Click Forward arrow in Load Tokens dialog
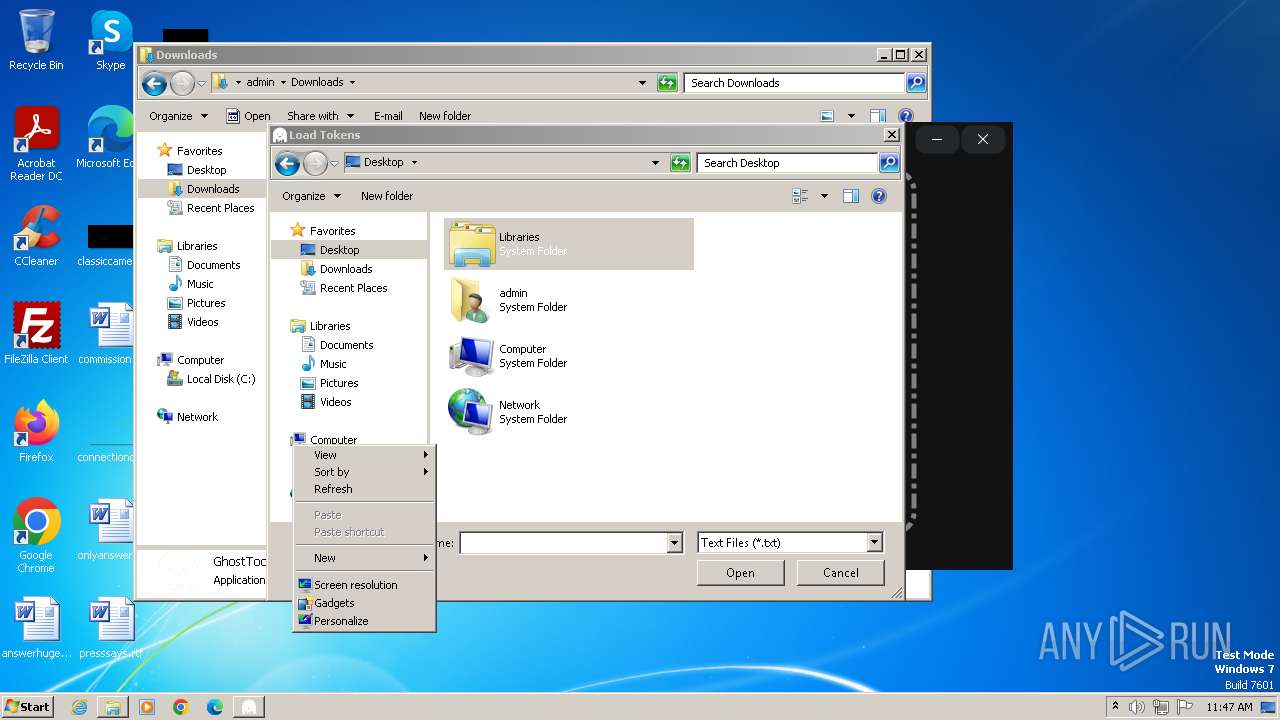1280x720 pixels. (315, 163)
